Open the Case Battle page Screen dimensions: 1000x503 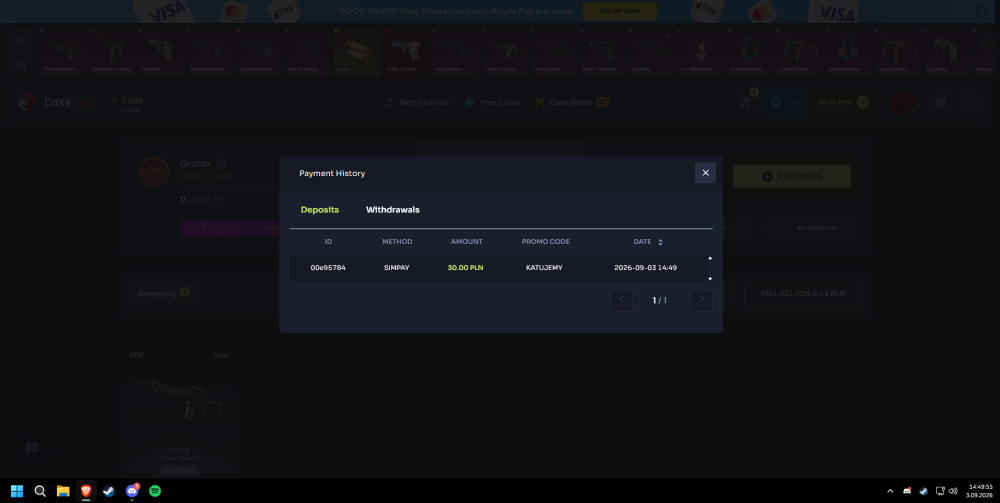click(571, 102)
